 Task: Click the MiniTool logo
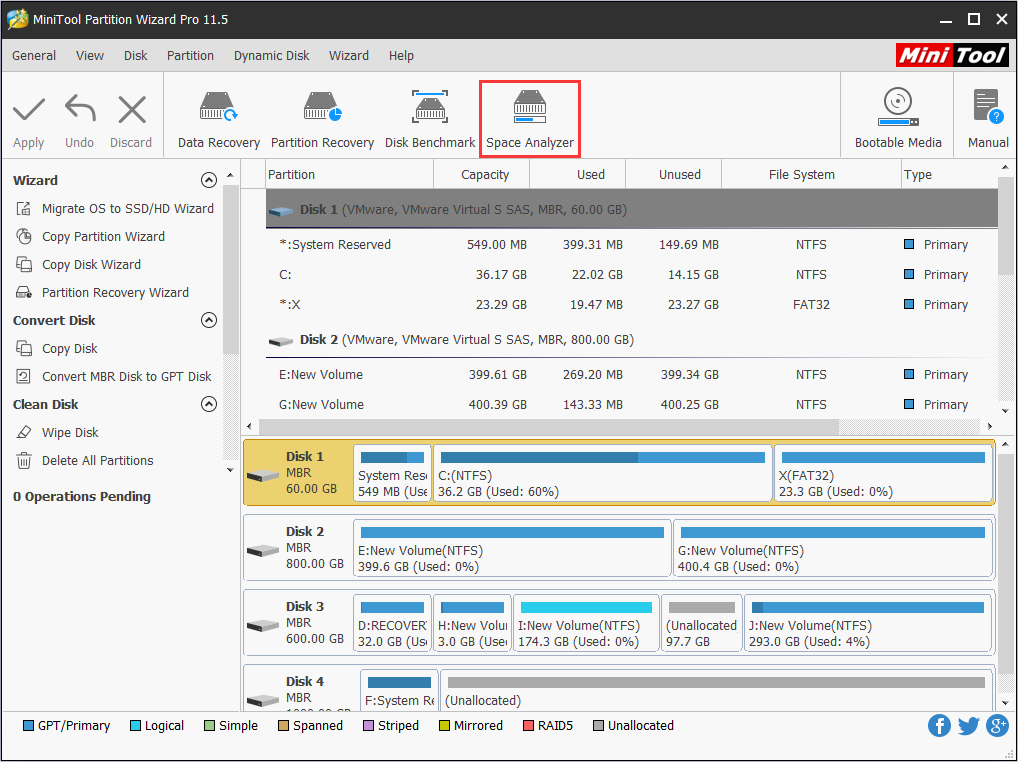(x=952, y=55)
